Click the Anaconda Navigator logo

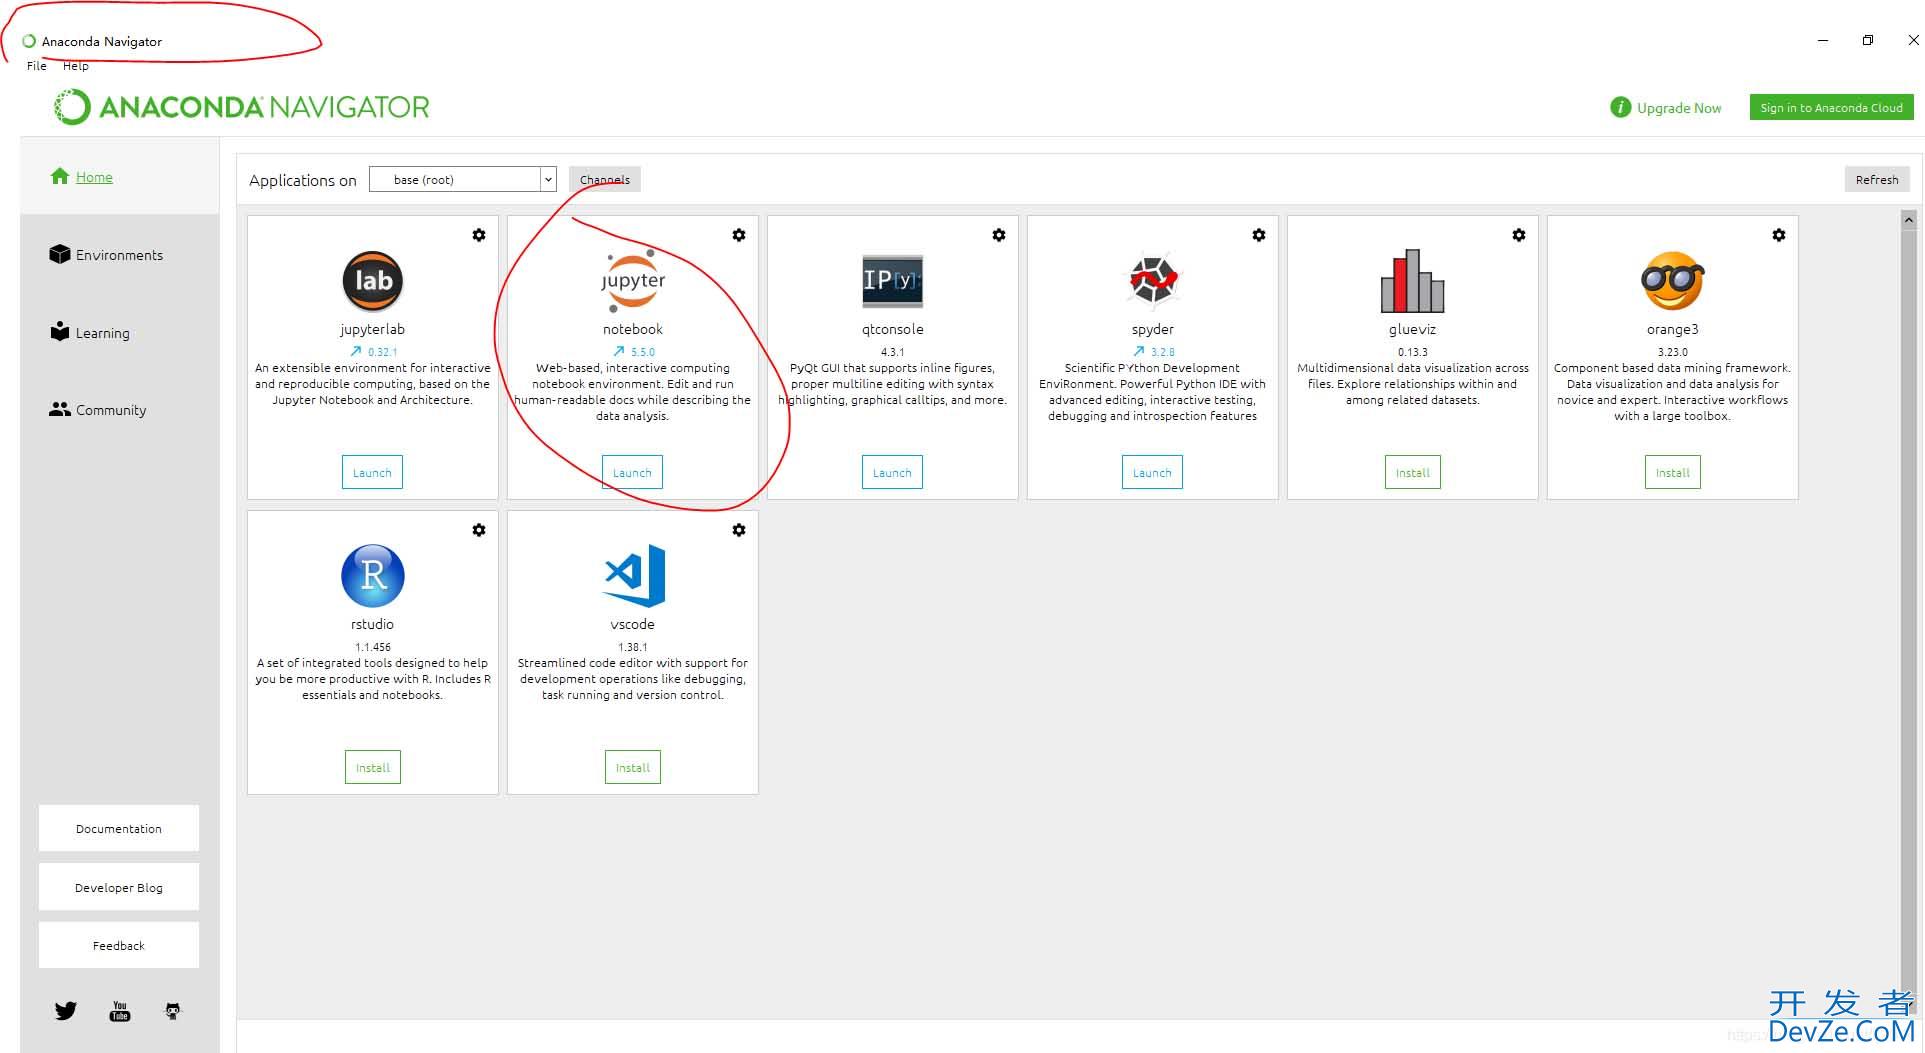coord(241,107)
